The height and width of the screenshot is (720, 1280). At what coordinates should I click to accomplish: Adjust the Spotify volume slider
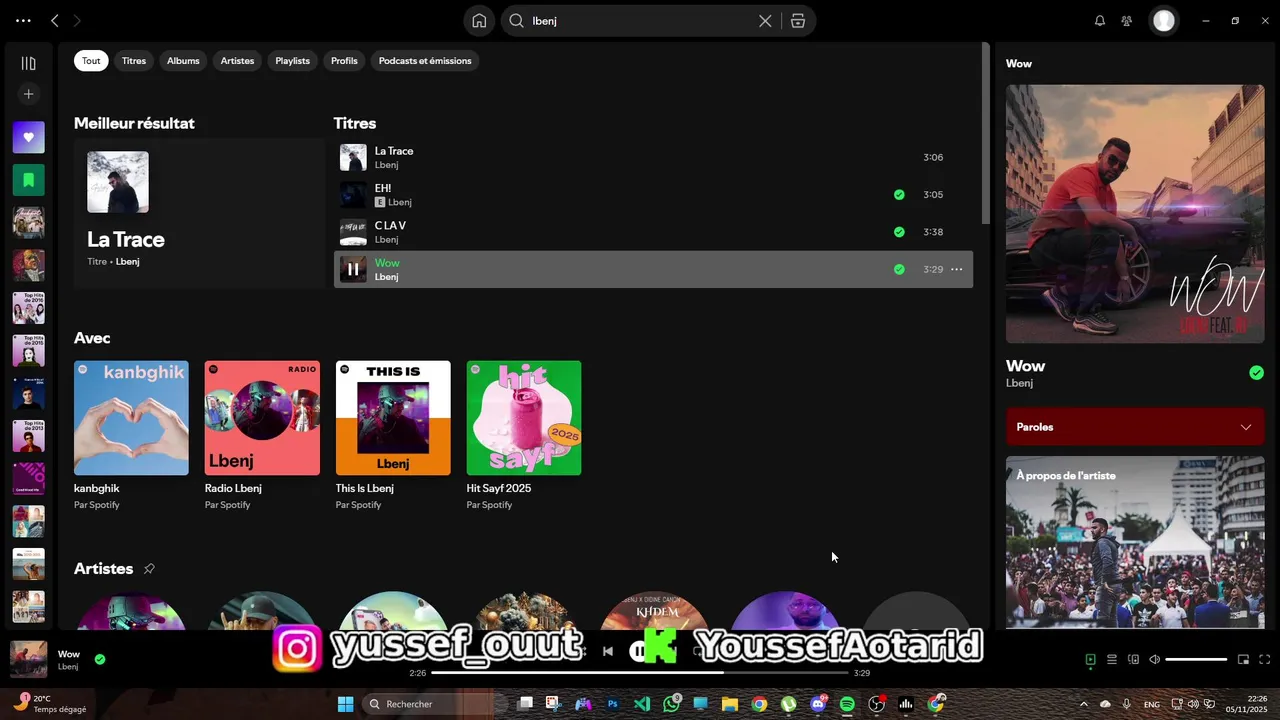(1196, 659)
